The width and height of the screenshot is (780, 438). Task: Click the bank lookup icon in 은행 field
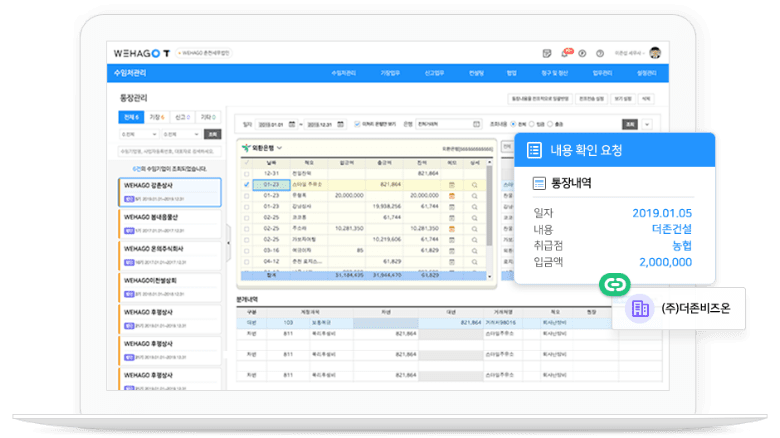tap(476, 124)
